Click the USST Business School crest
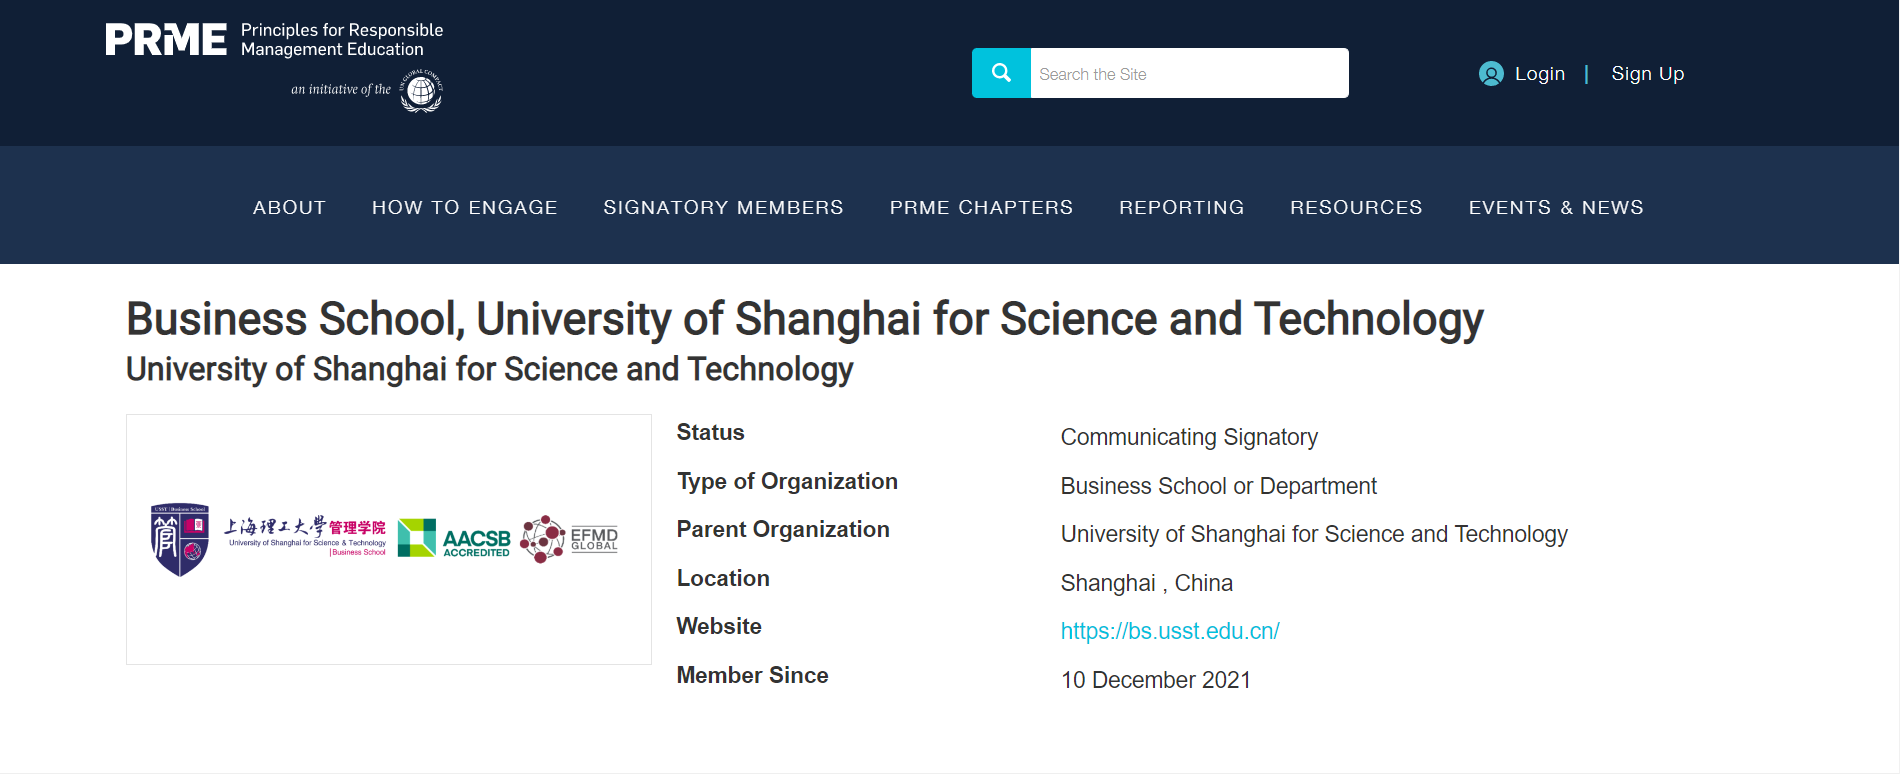 pos(180,539)
